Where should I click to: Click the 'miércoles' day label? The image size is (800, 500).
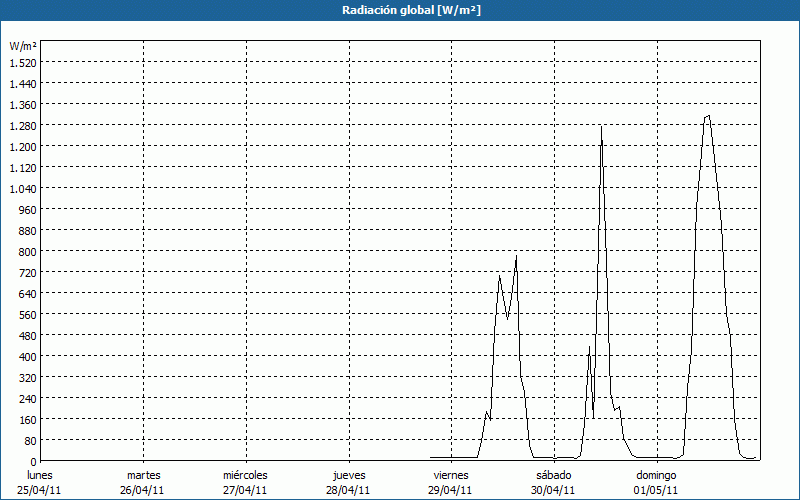tap(245, 475)
